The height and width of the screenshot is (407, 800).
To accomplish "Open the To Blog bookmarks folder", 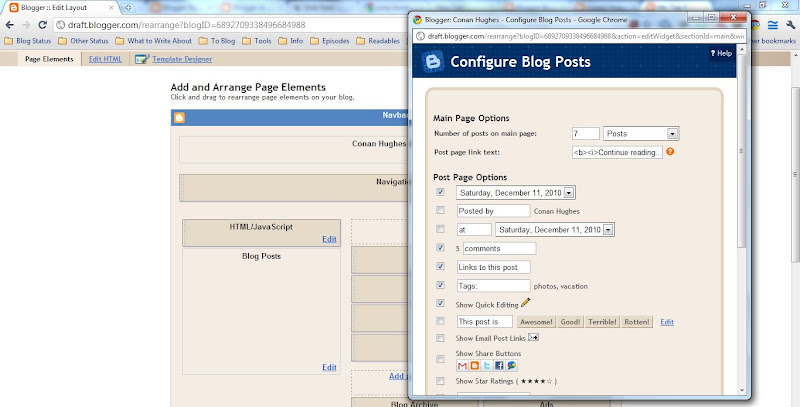I will click(x=217, y=41).
